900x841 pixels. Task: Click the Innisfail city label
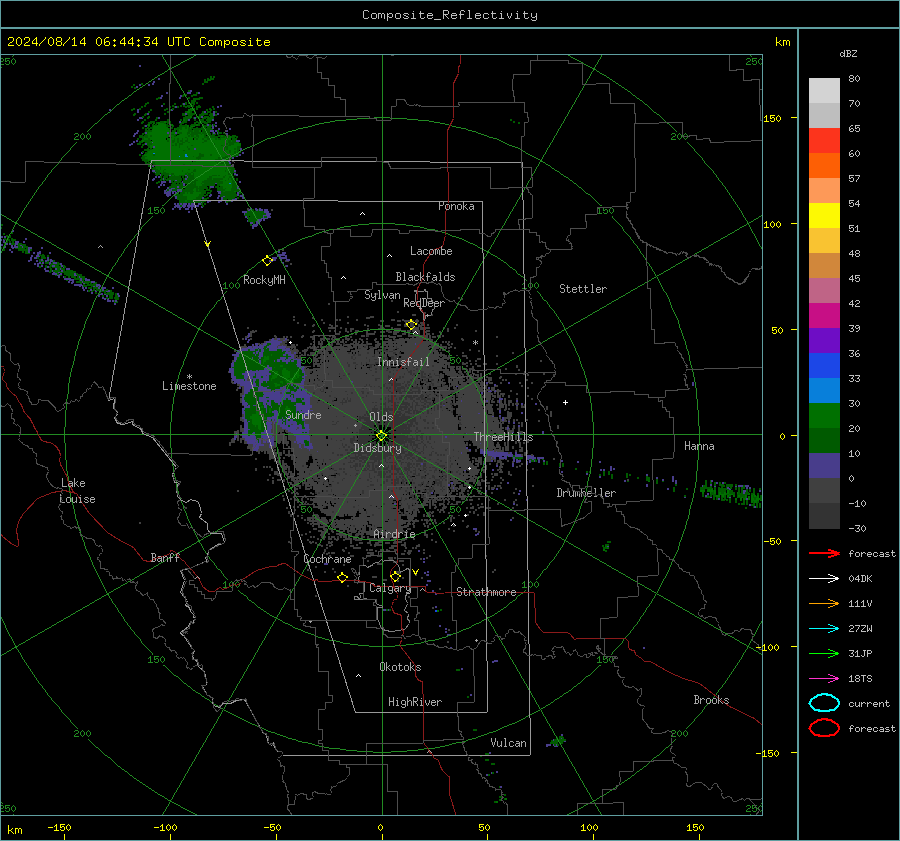coord(403,362)
